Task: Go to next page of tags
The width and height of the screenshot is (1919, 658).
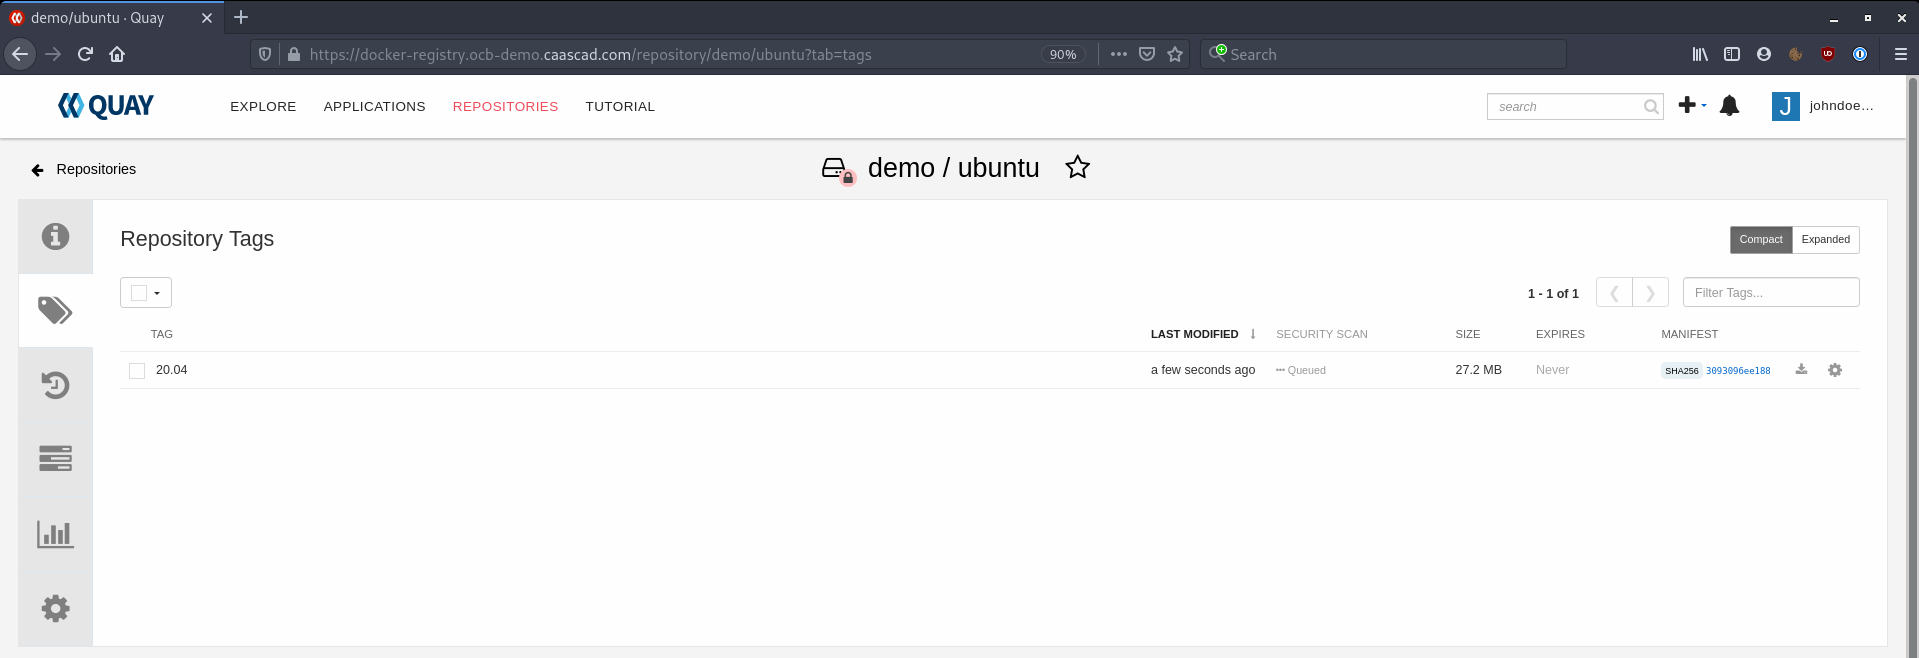Action: coord(1651,293)
